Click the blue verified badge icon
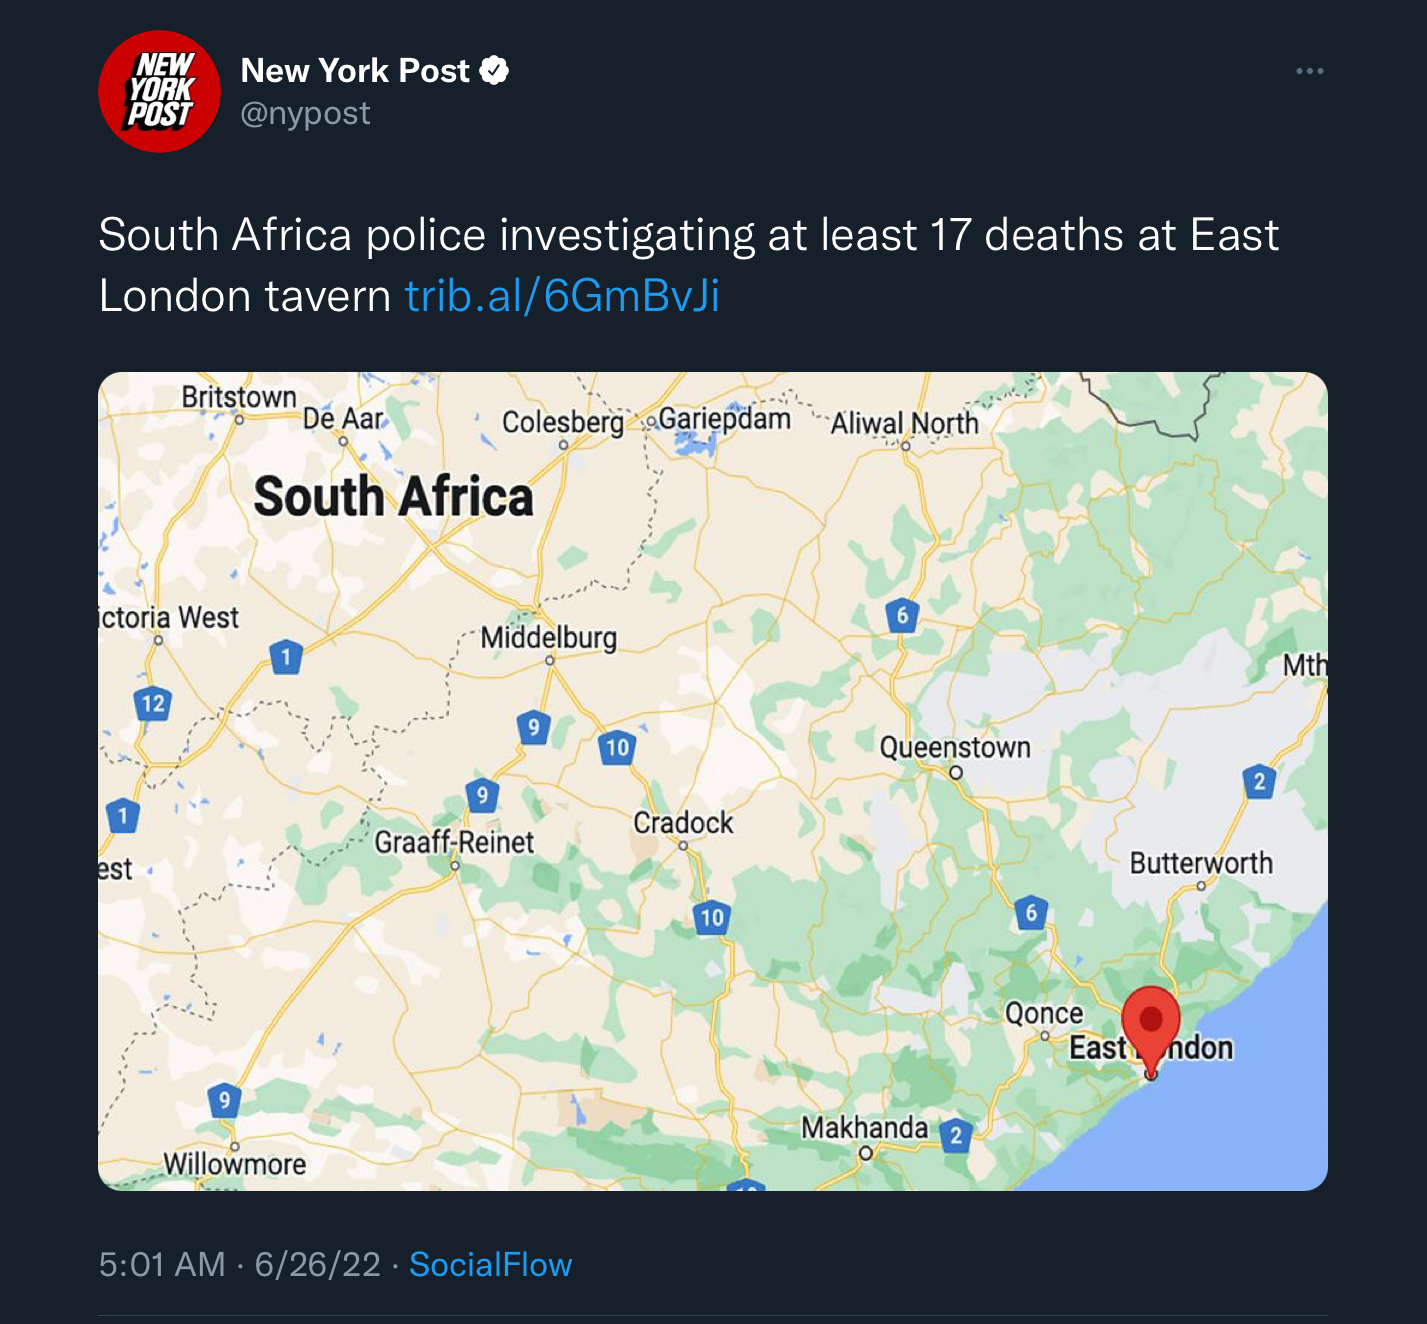 pos(494,71)
